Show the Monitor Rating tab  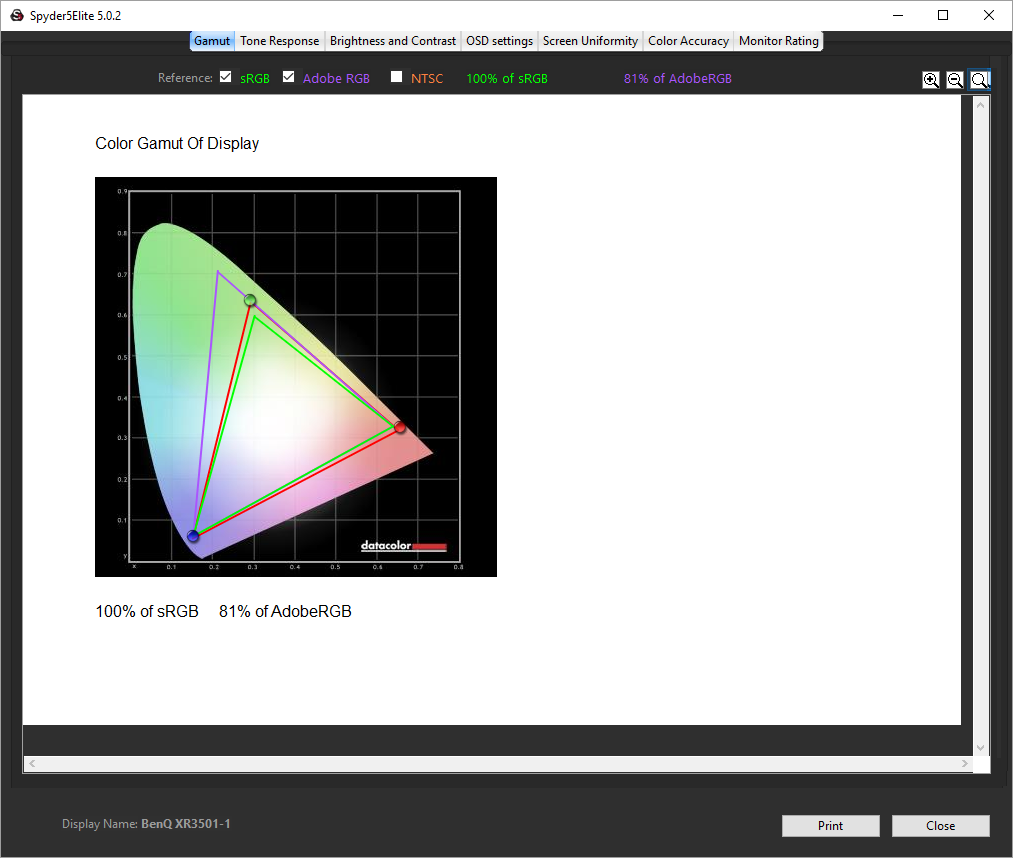coord(778,41)
